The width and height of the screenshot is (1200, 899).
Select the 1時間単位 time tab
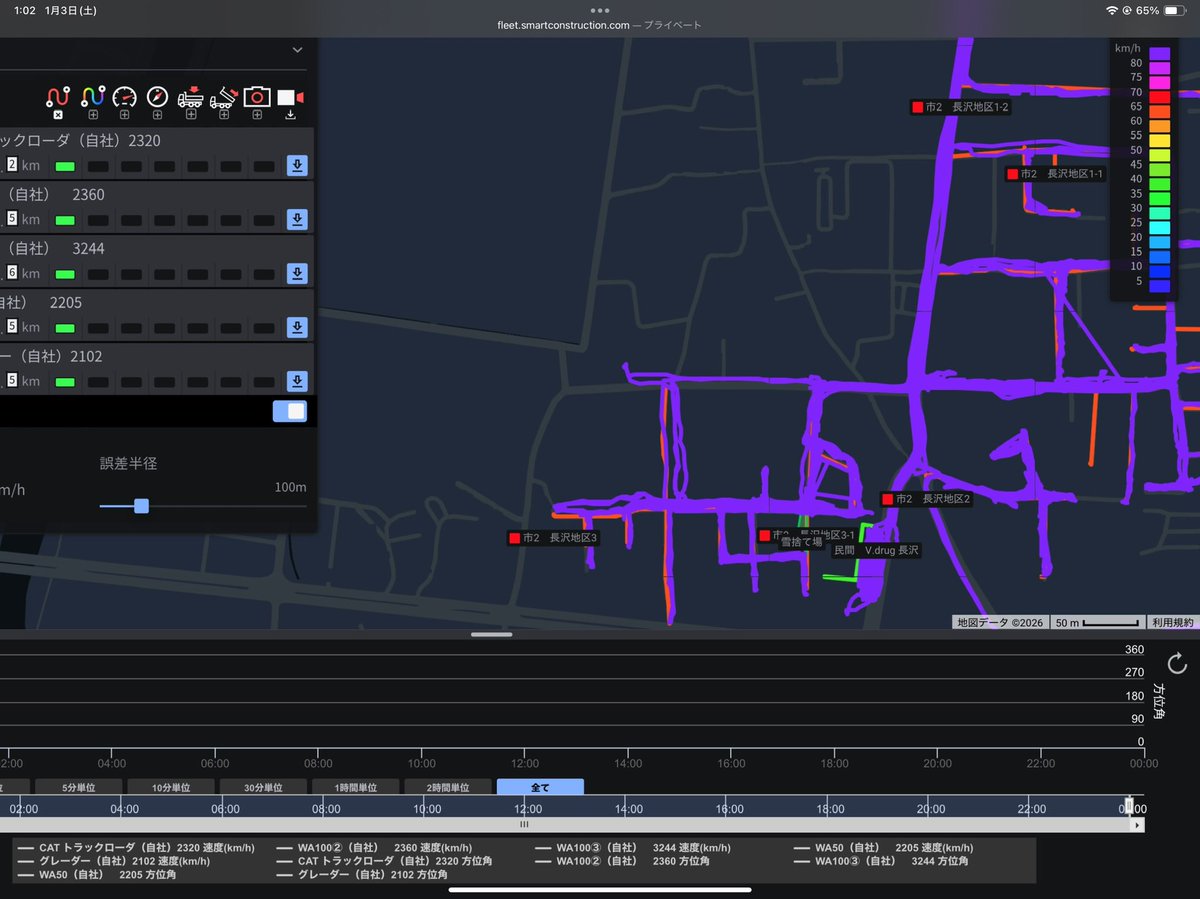[x=355, y=787]
